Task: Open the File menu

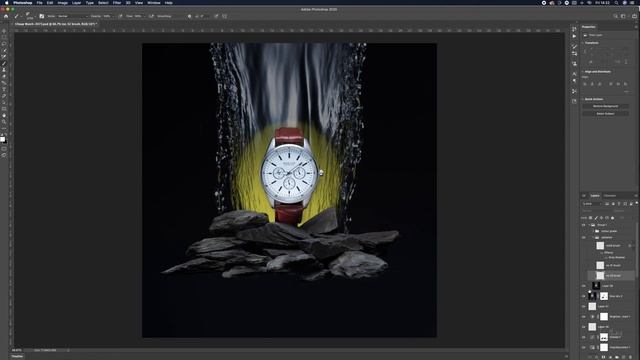Action: 39,3
